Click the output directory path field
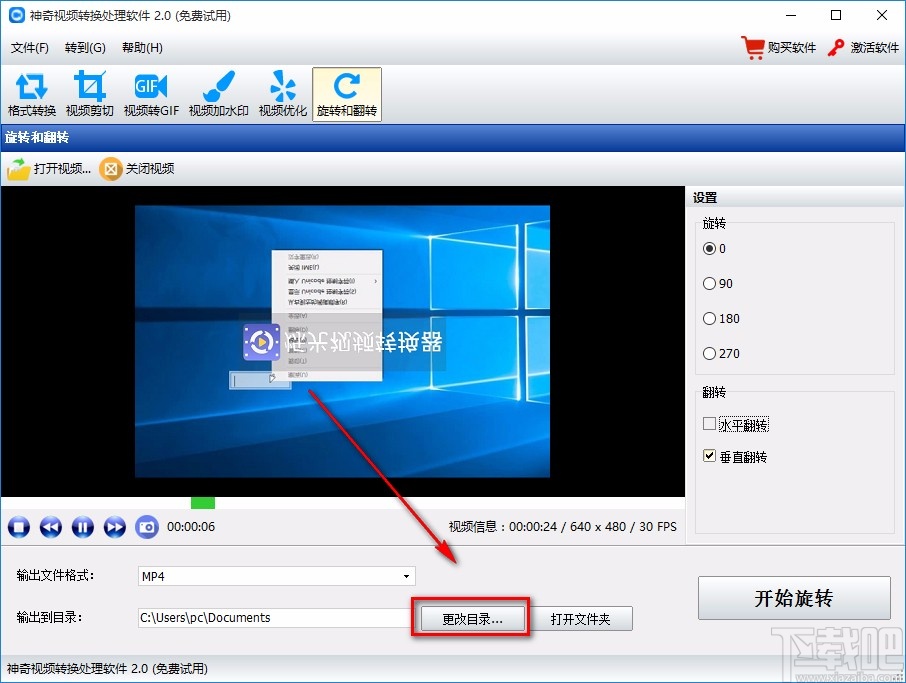This screenshot has width=906, height=683. (x=274, y=618)
